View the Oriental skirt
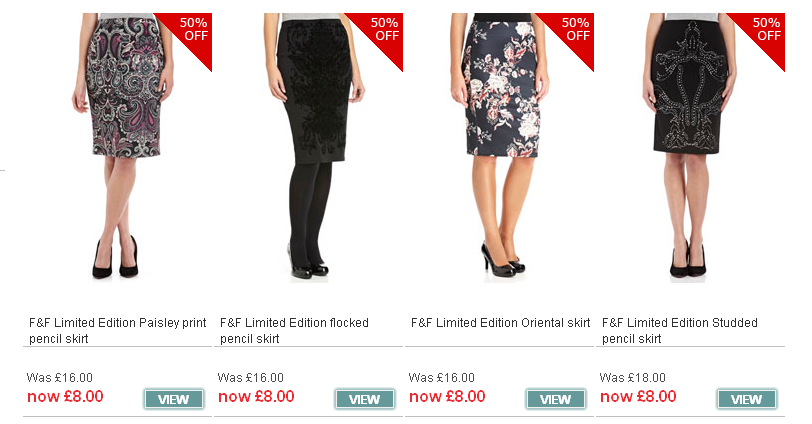 [556, 399]
